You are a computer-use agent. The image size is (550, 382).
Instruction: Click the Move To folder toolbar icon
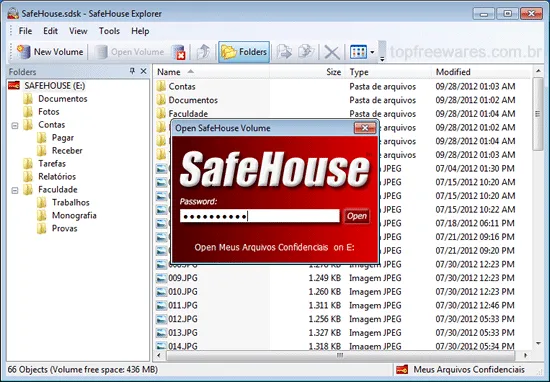tap(306, 52)
